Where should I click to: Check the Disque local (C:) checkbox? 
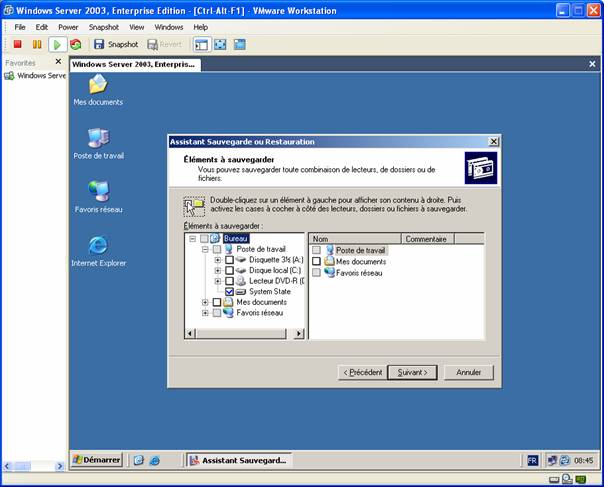(x=229, y=270)
